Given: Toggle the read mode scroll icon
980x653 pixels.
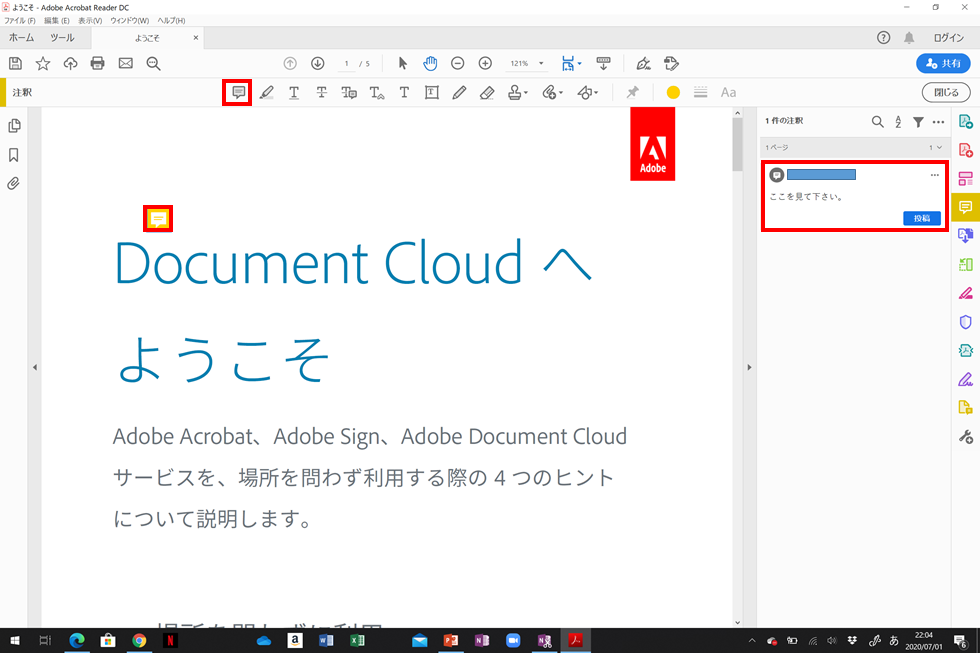Looking at the screenshot, I should click(x=603, y=63).
